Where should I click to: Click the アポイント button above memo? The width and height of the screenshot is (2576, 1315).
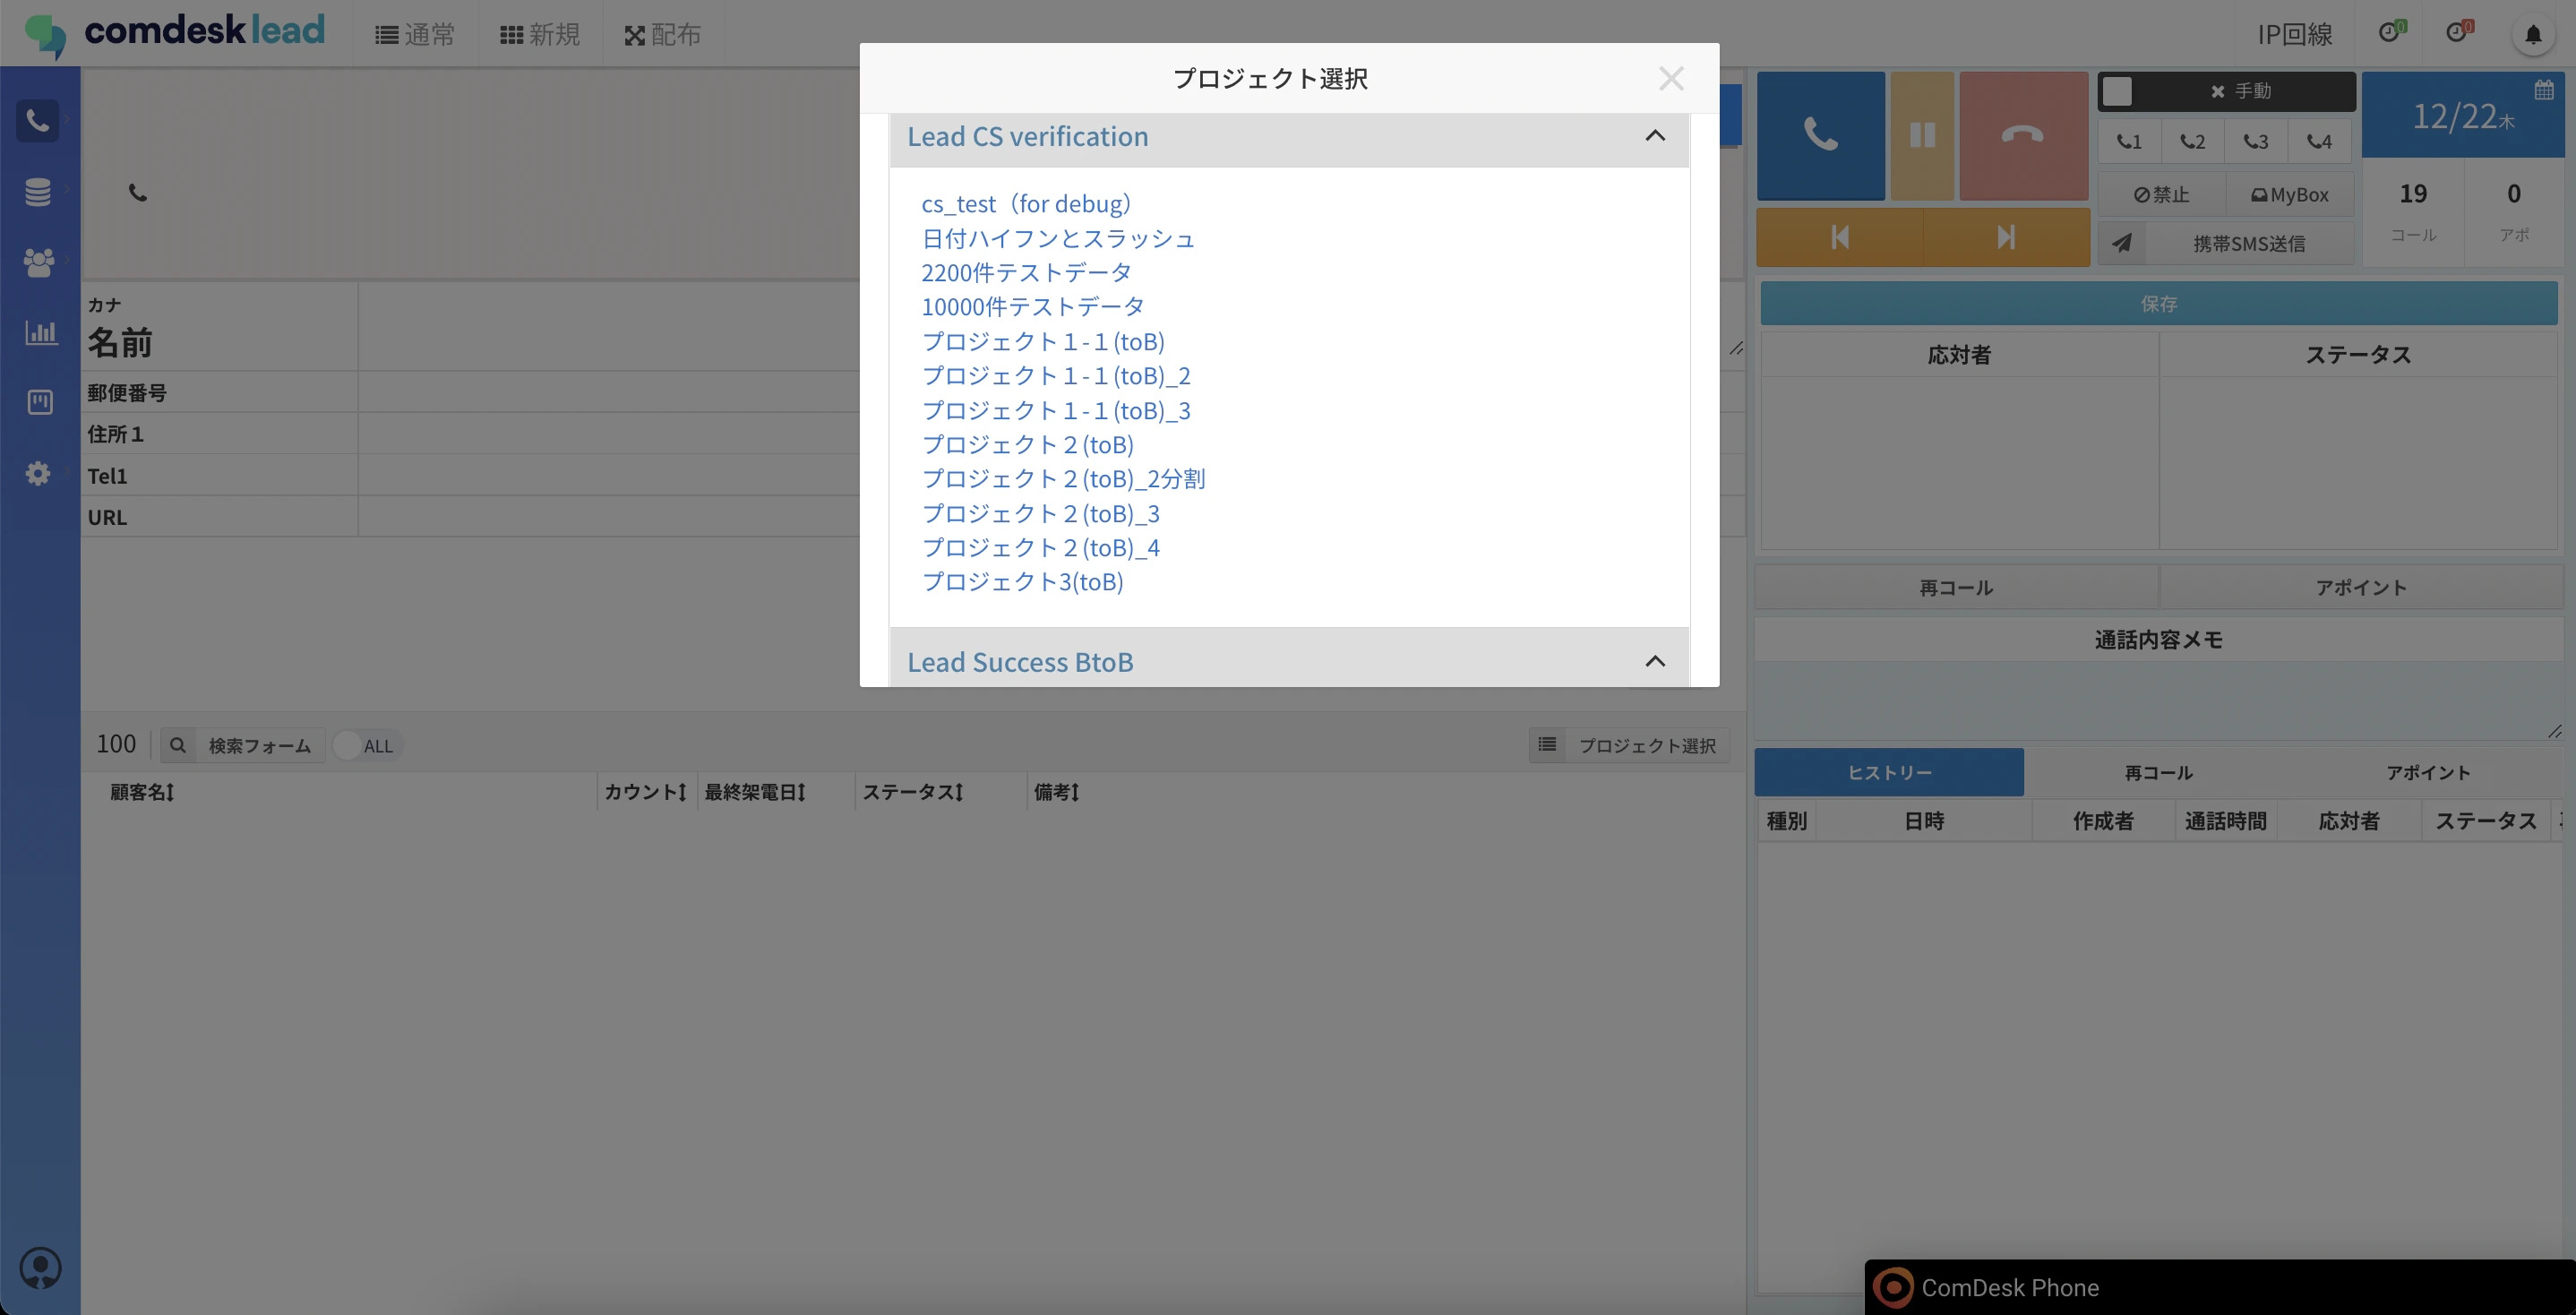point(2361,587)
